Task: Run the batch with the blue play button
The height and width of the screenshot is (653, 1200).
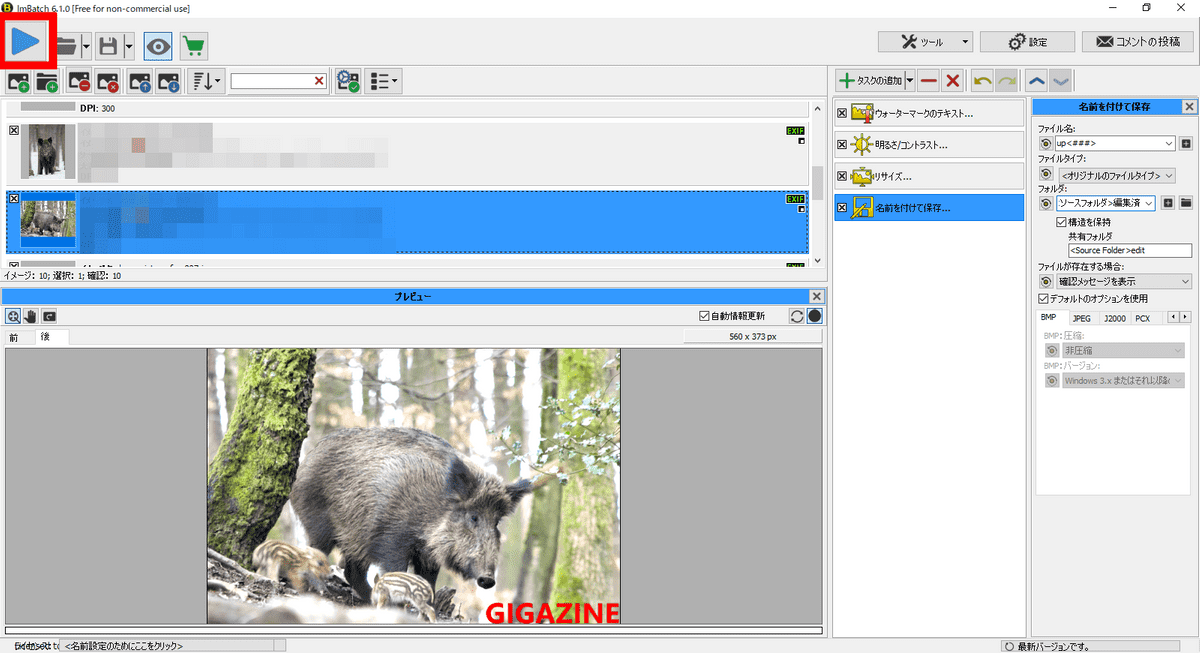Action: [27, 42]
